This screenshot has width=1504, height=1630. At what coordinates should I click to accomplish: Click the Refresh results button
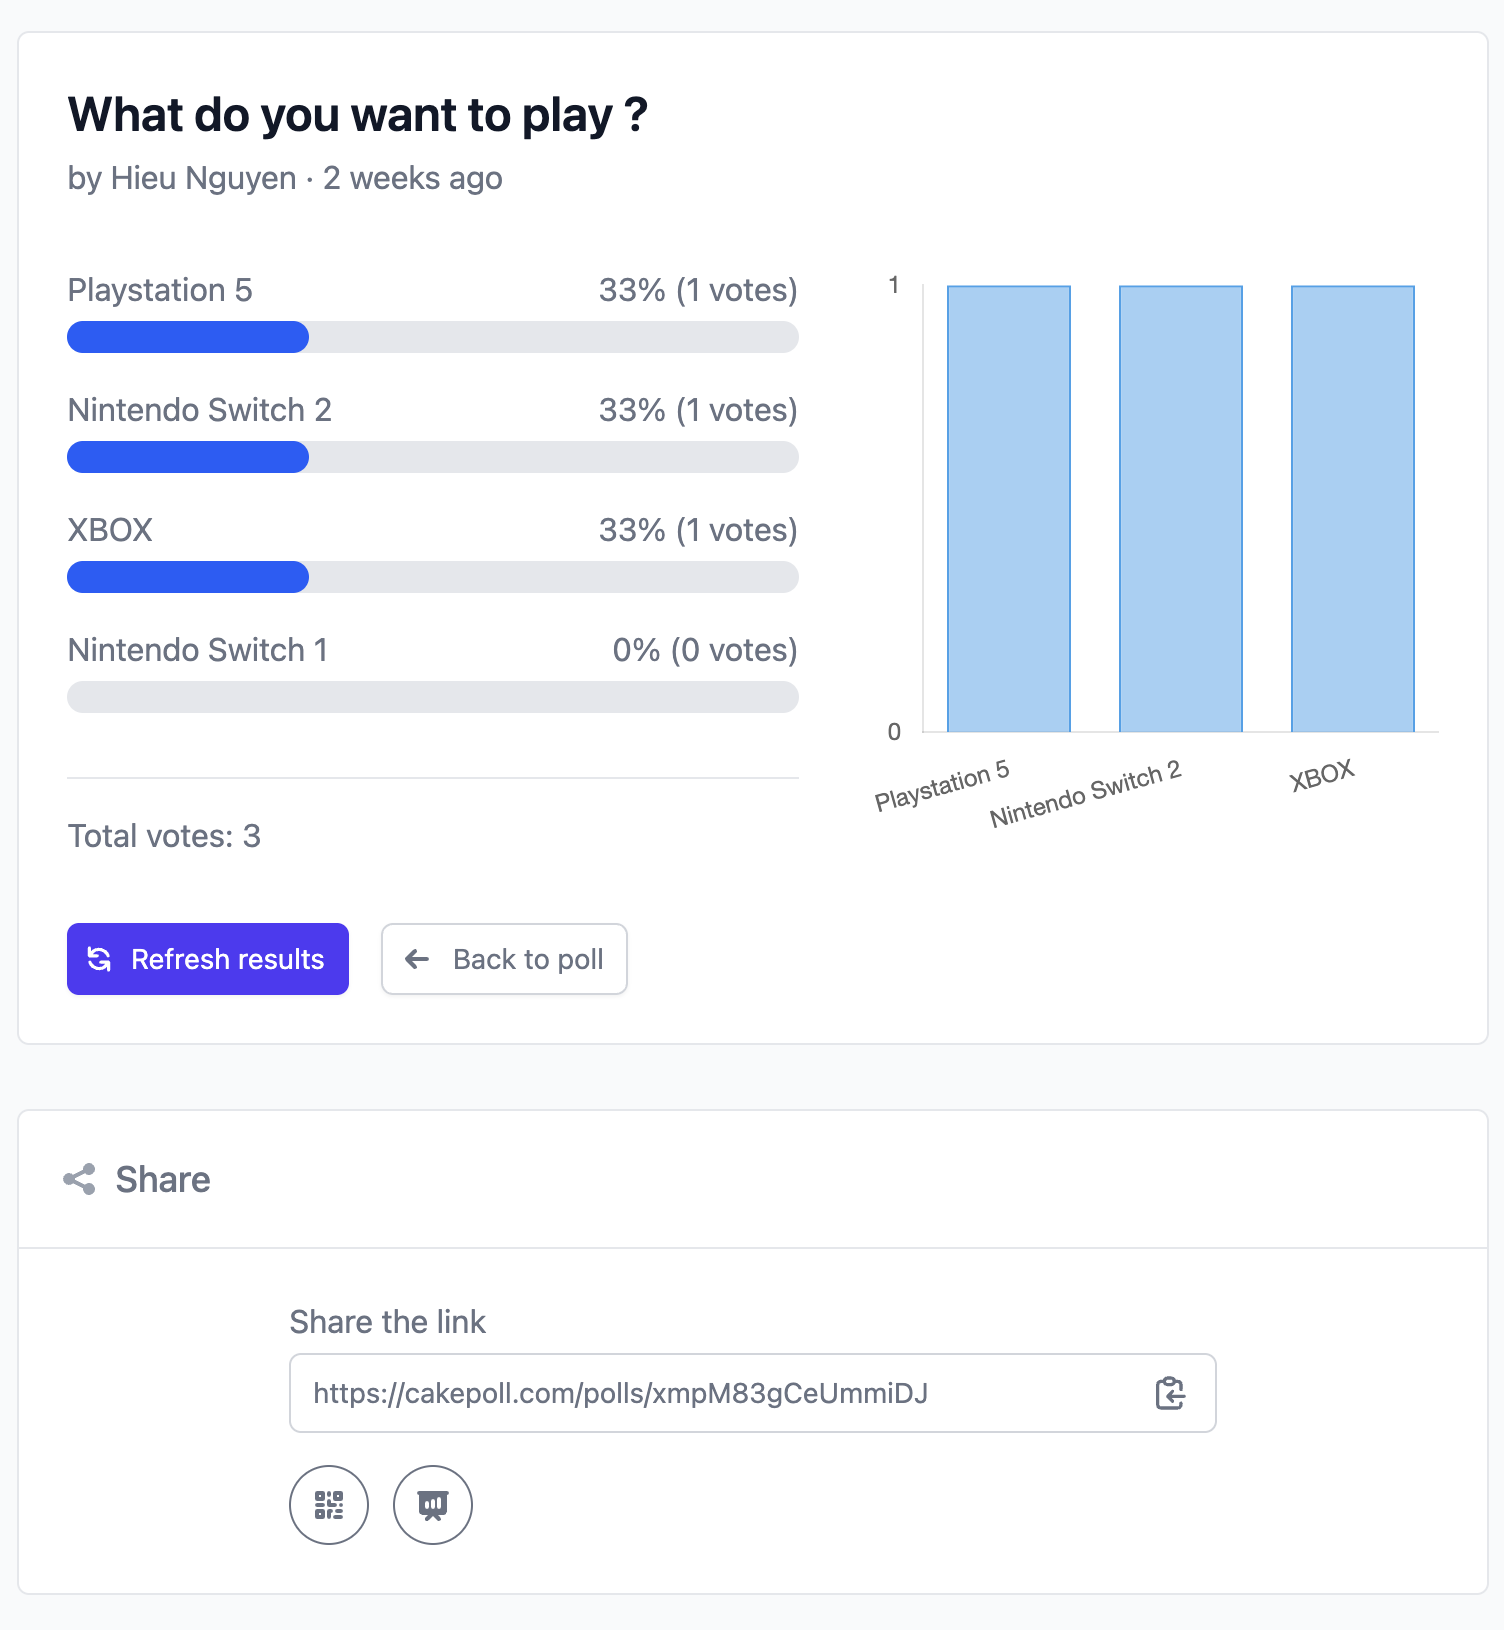(208, 959)
